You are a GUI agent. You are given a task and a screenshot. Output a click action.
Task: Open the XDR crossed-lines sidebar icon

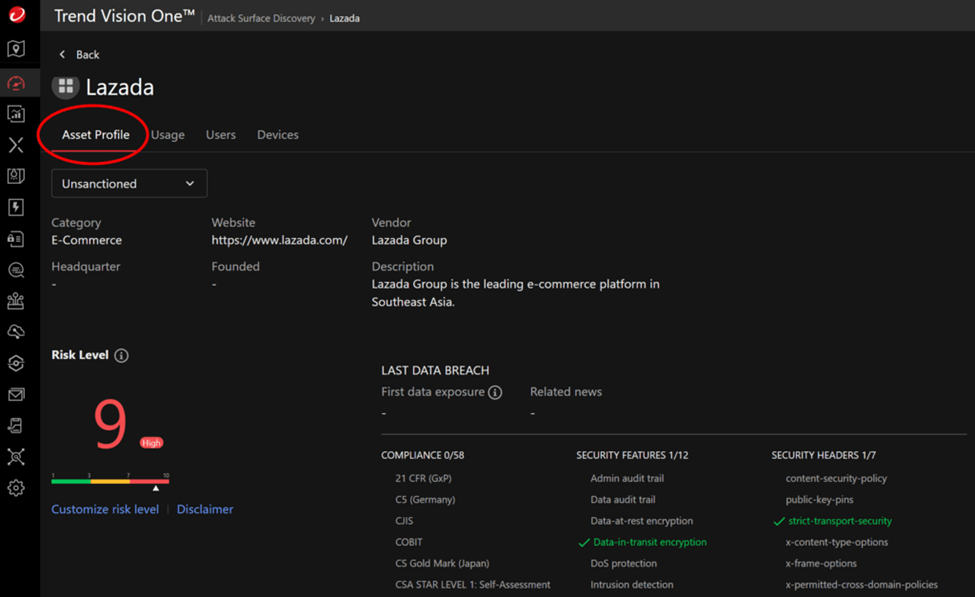pyautogui.click(x=16, y=145)
